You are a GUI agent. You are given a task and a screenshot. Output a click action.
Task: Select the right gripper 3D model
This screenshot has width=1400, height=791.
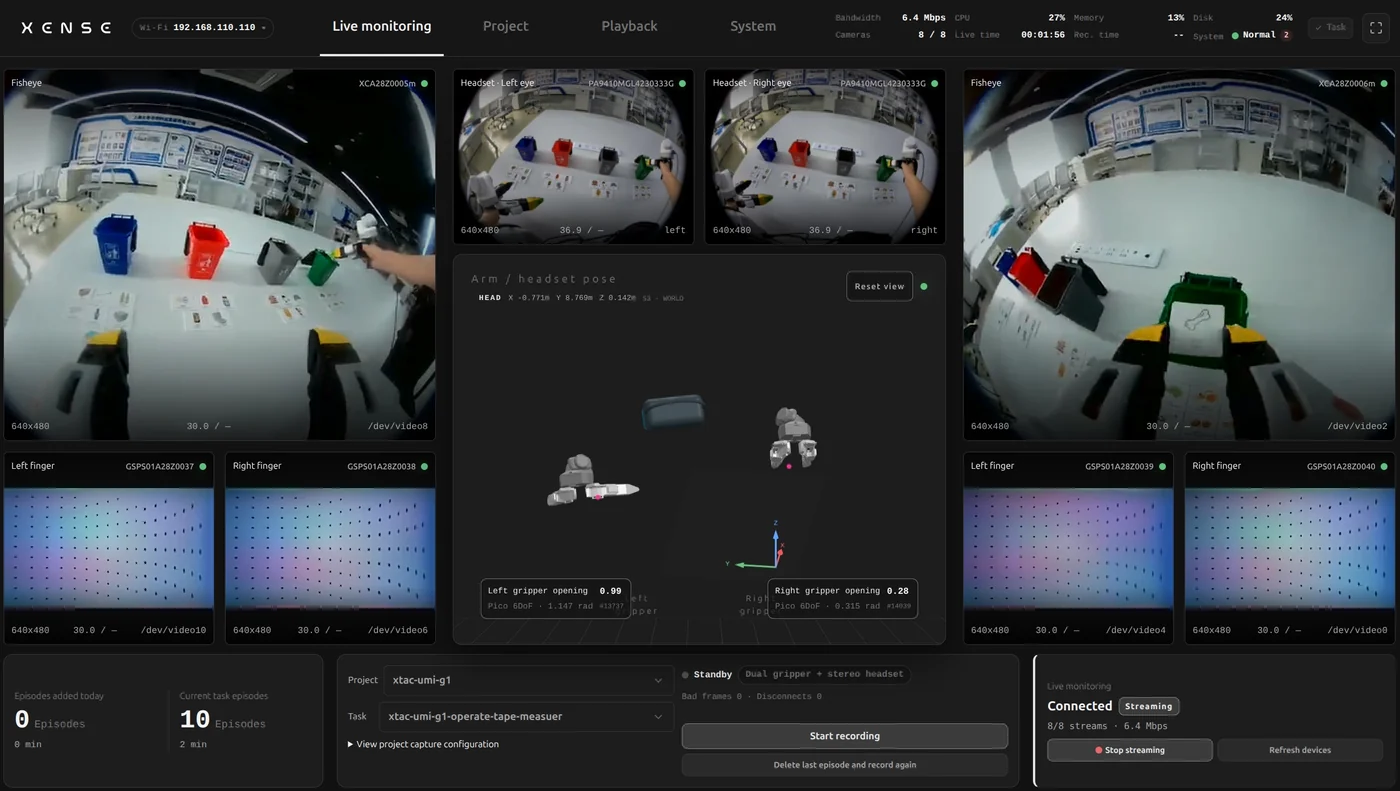click(x=793, y=438)
